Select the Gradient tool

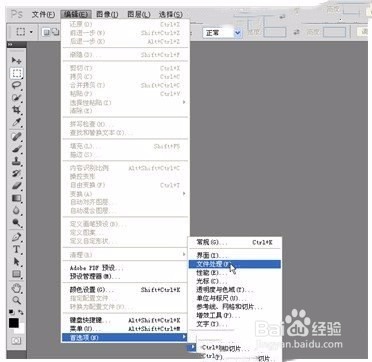16,198
